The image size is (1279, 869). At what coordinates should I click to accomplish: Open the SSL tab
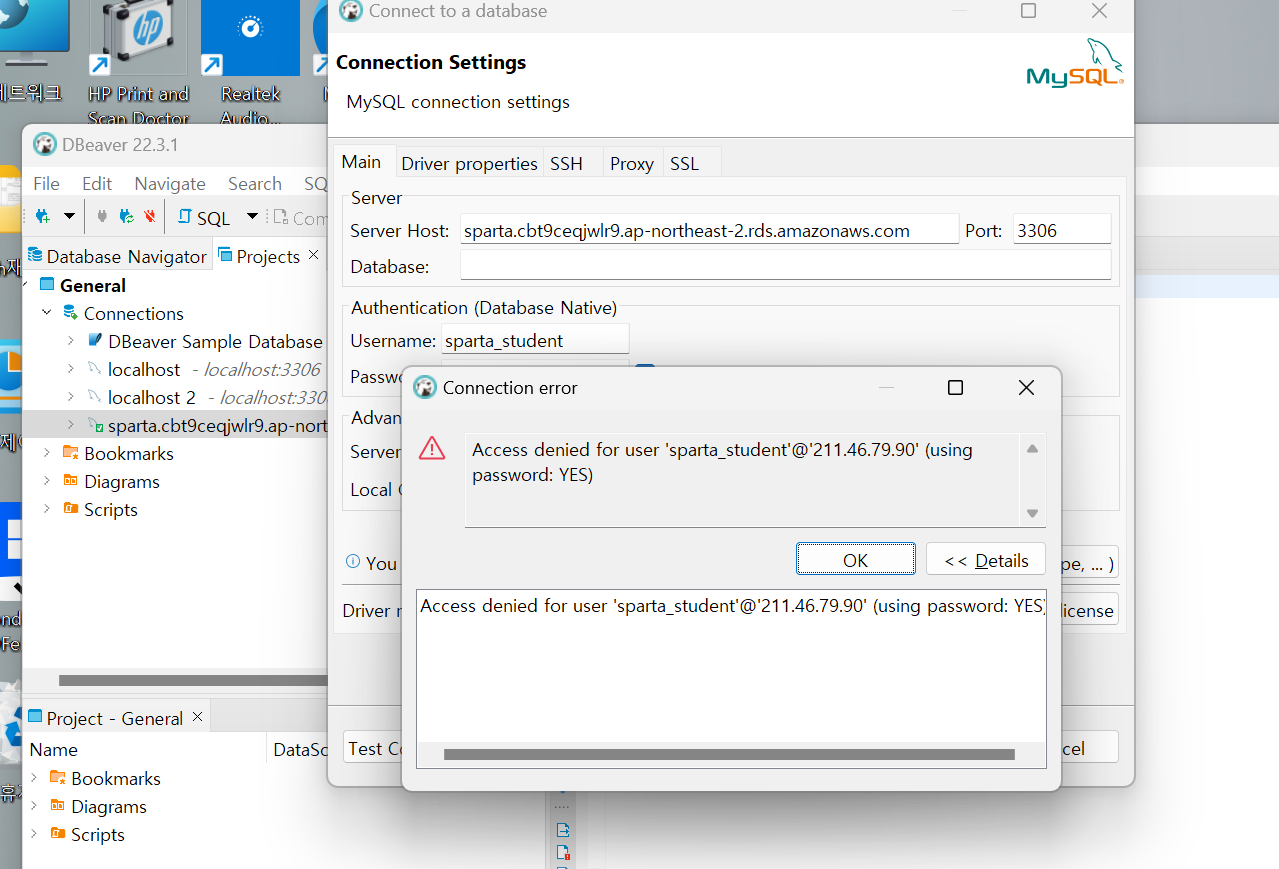685,164
